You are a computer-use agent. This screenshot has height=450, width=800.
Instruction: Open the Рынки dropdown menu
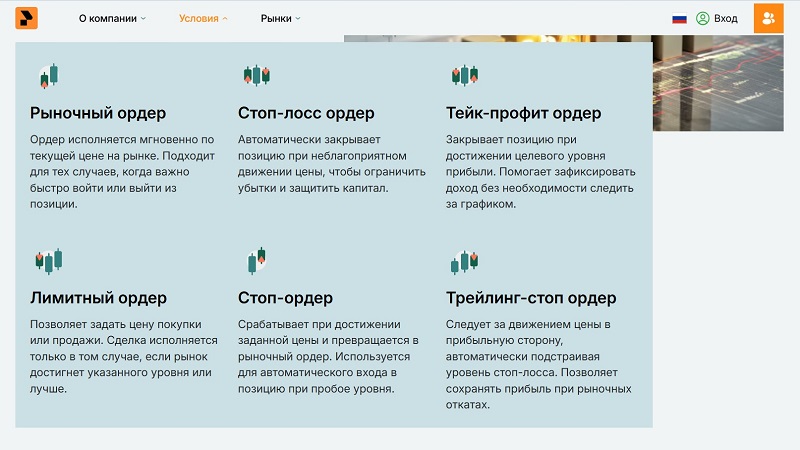pos(280,18)
